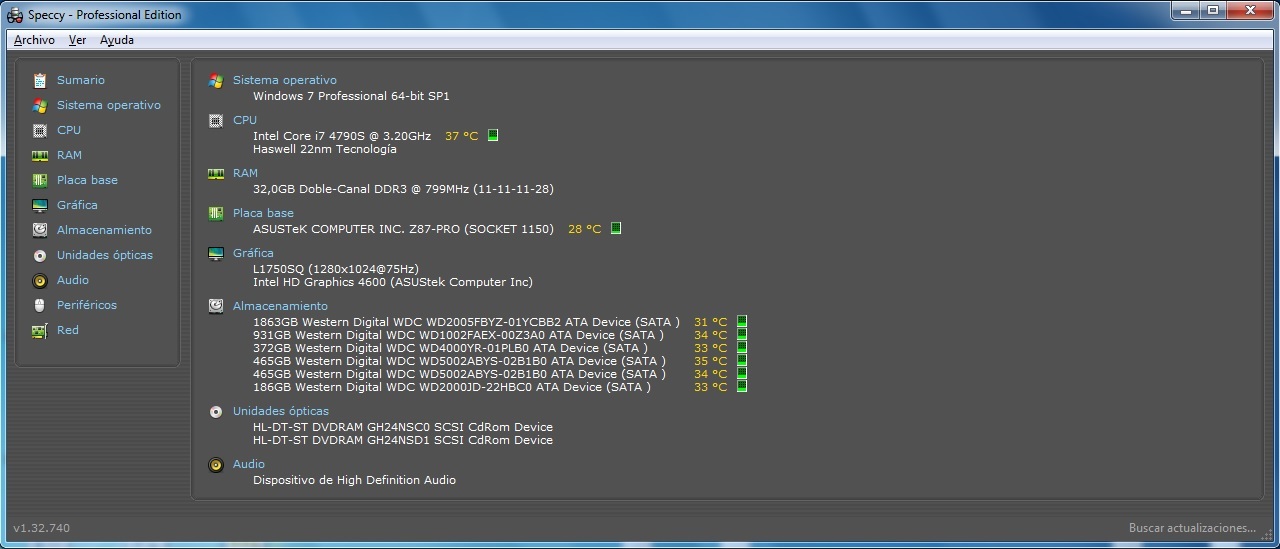Click the CPU temperature indicator at 37 °C
The image size is (1280, 549).
[493, 136]
